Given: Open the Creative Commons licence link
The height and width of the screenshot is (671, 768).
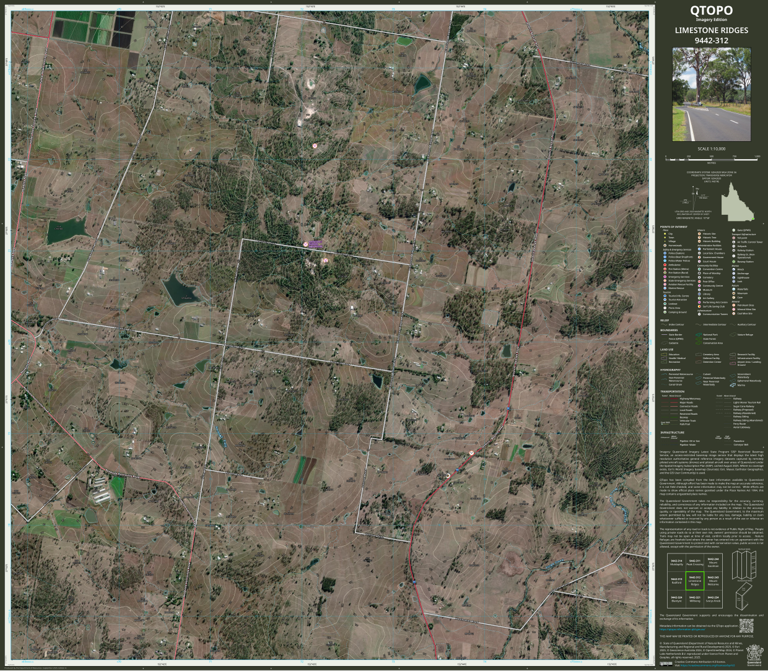Looking at the screenshot, I should point(708,665).
